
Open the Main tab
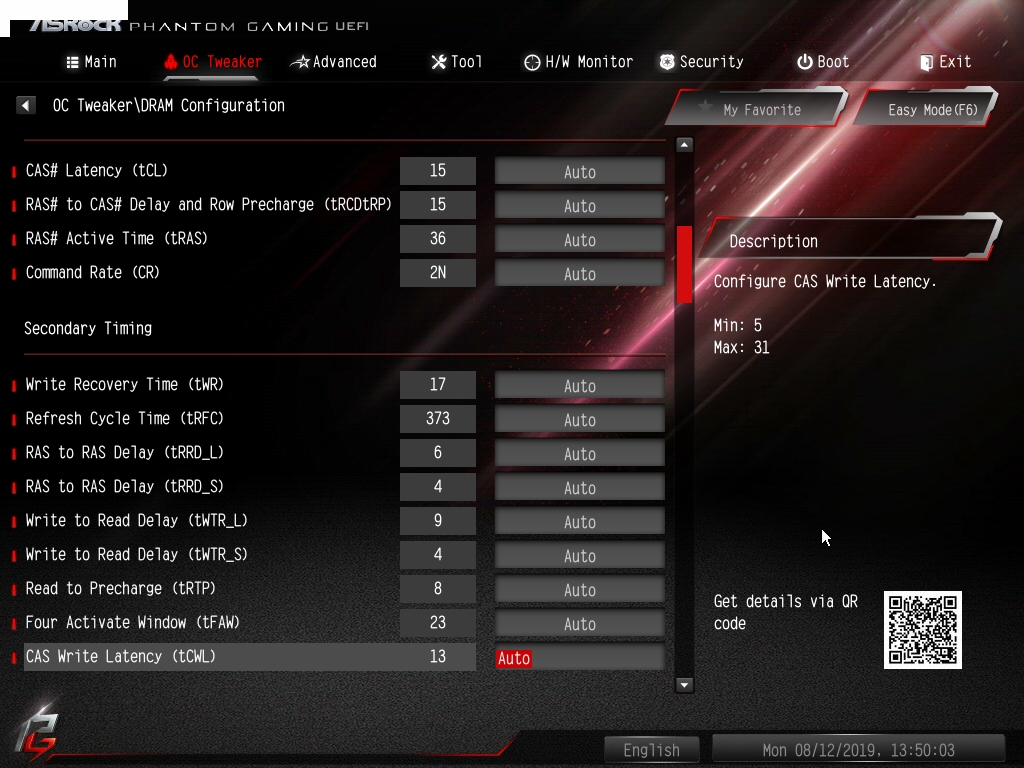pos(91,62)
